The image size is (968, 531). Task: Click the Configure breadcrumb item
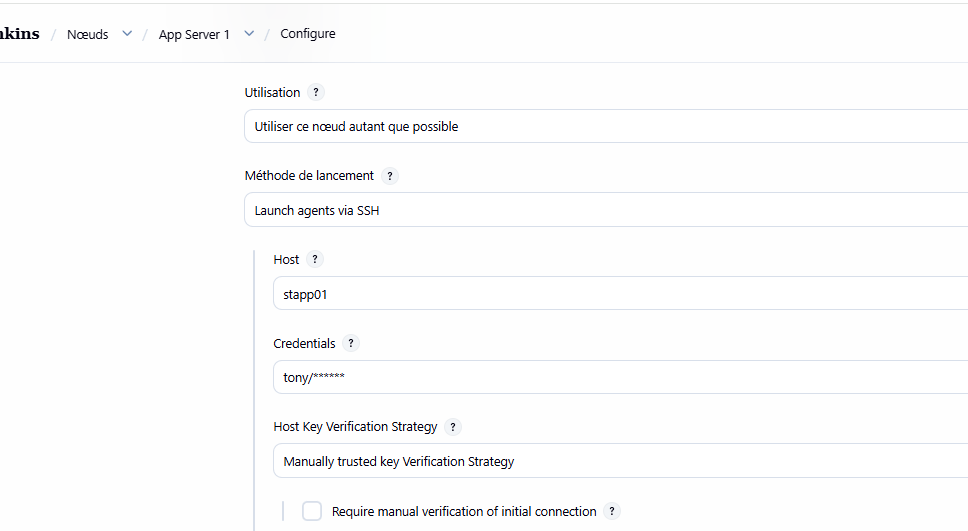[308, 34]
